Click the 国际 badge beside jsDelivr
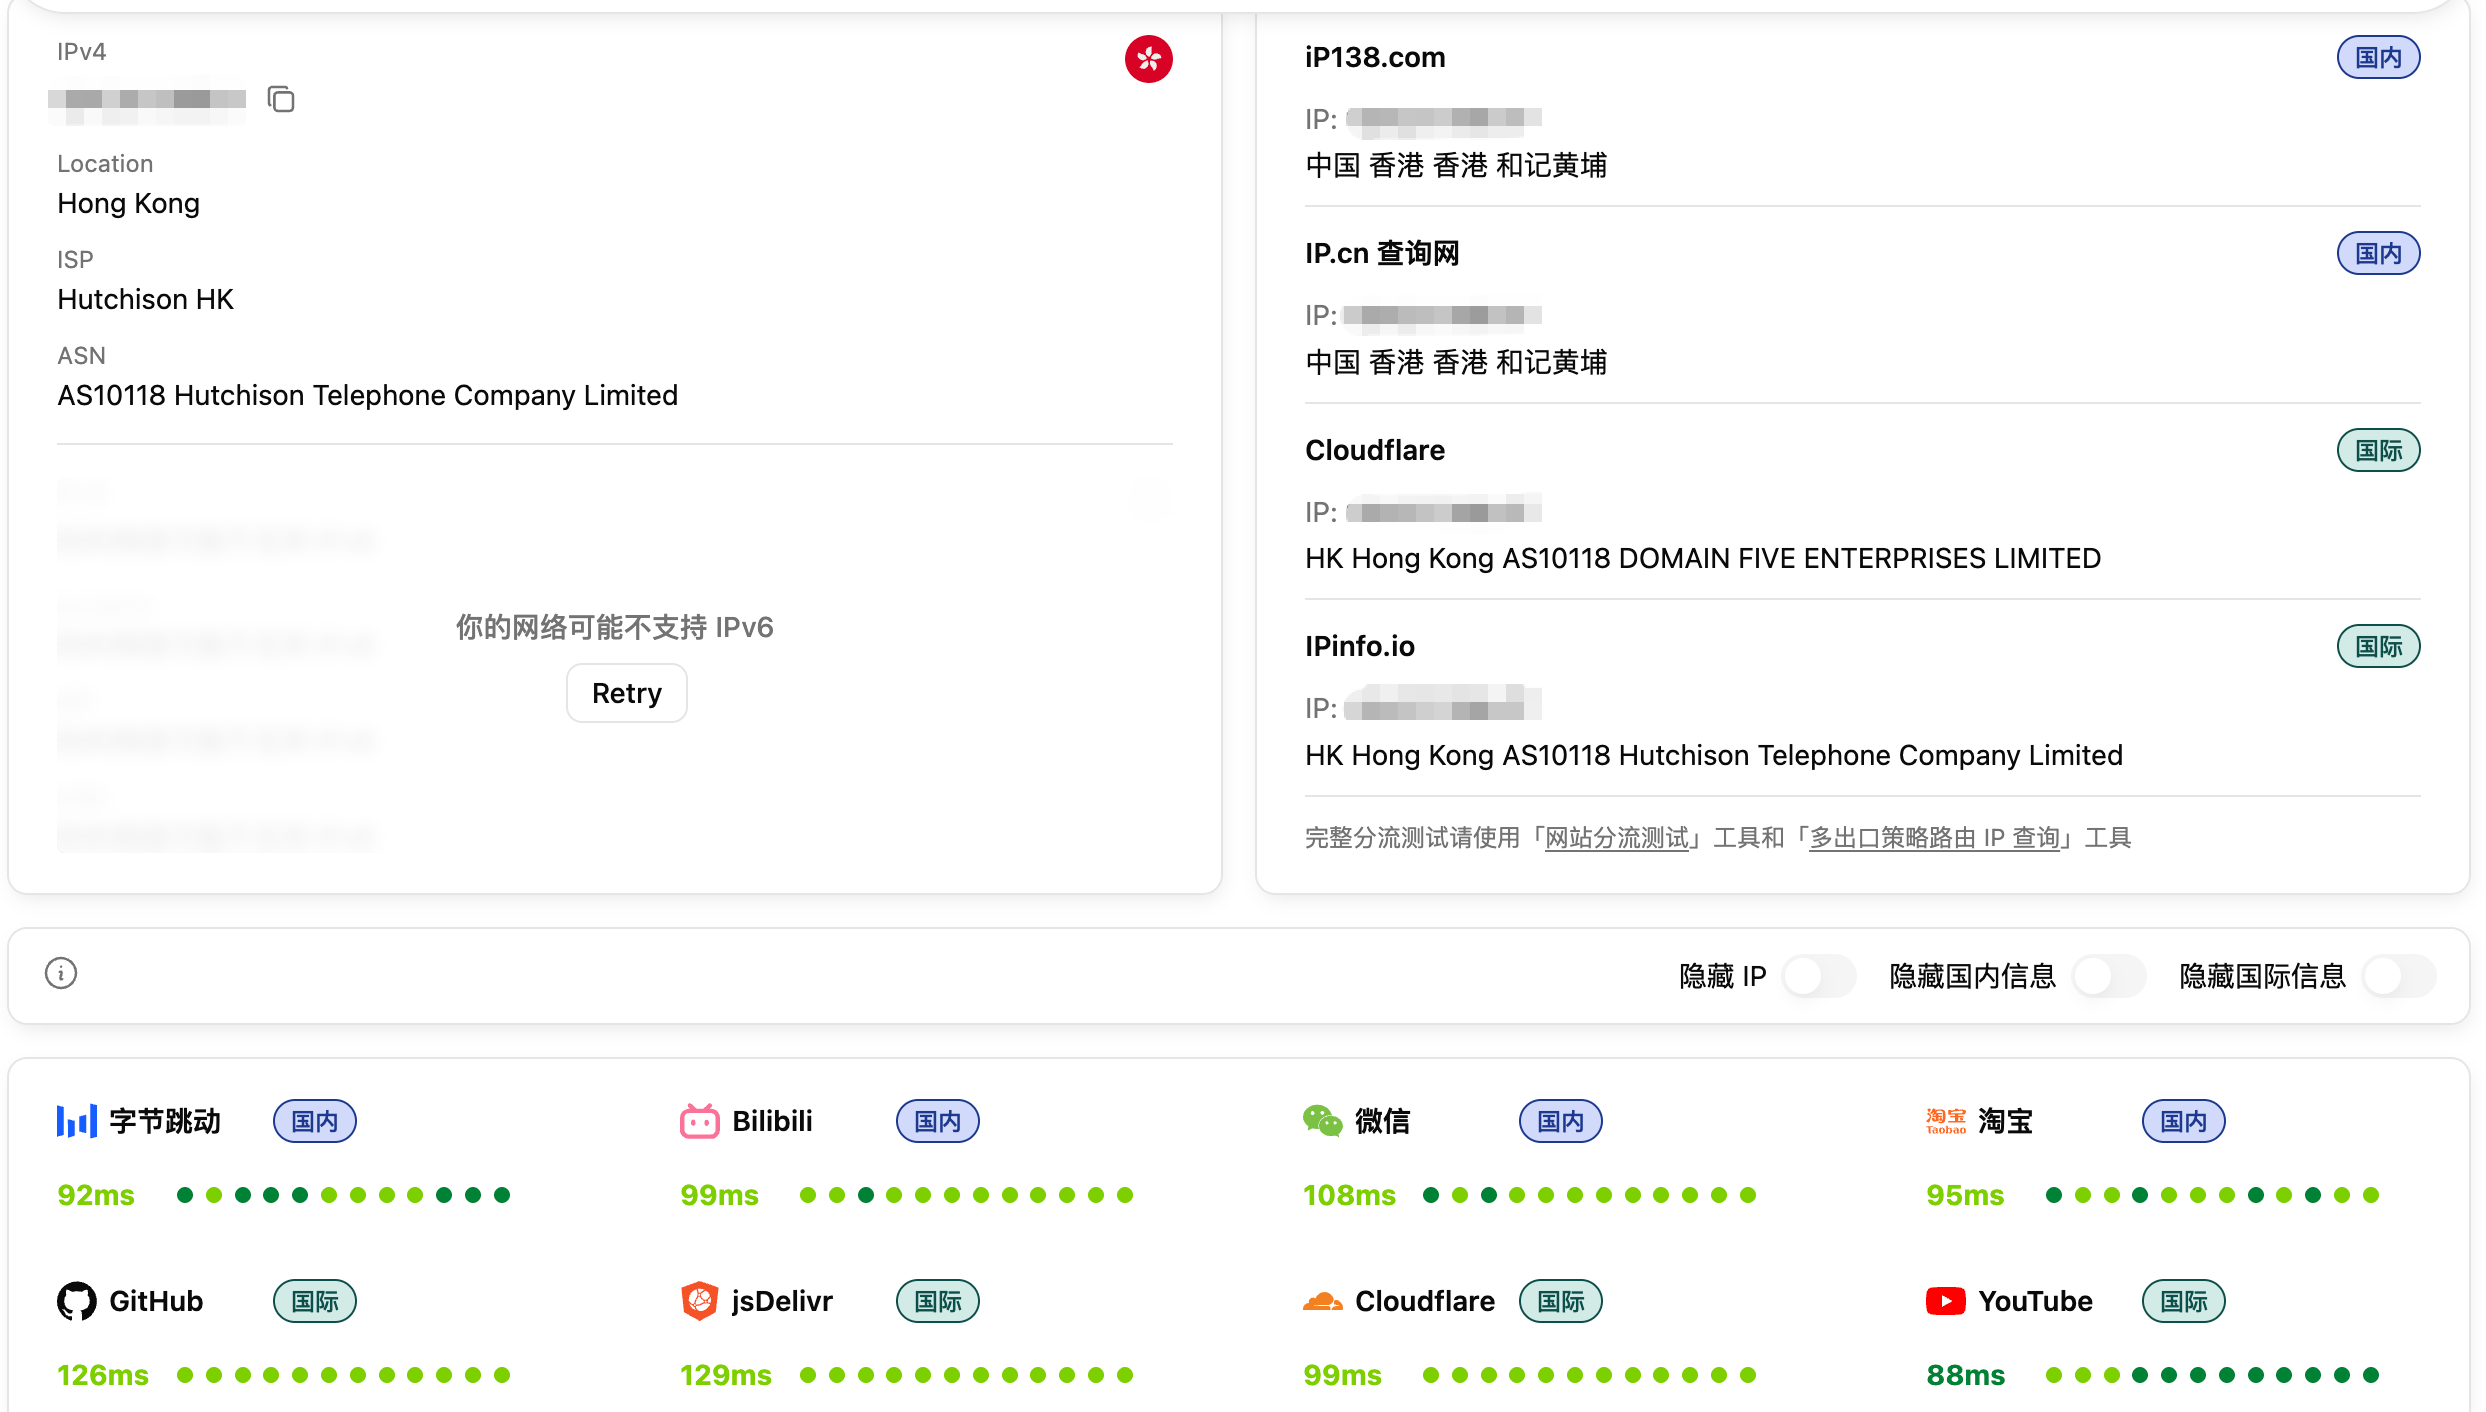Screen dimensions: 2486x1412 (938, 1301)
